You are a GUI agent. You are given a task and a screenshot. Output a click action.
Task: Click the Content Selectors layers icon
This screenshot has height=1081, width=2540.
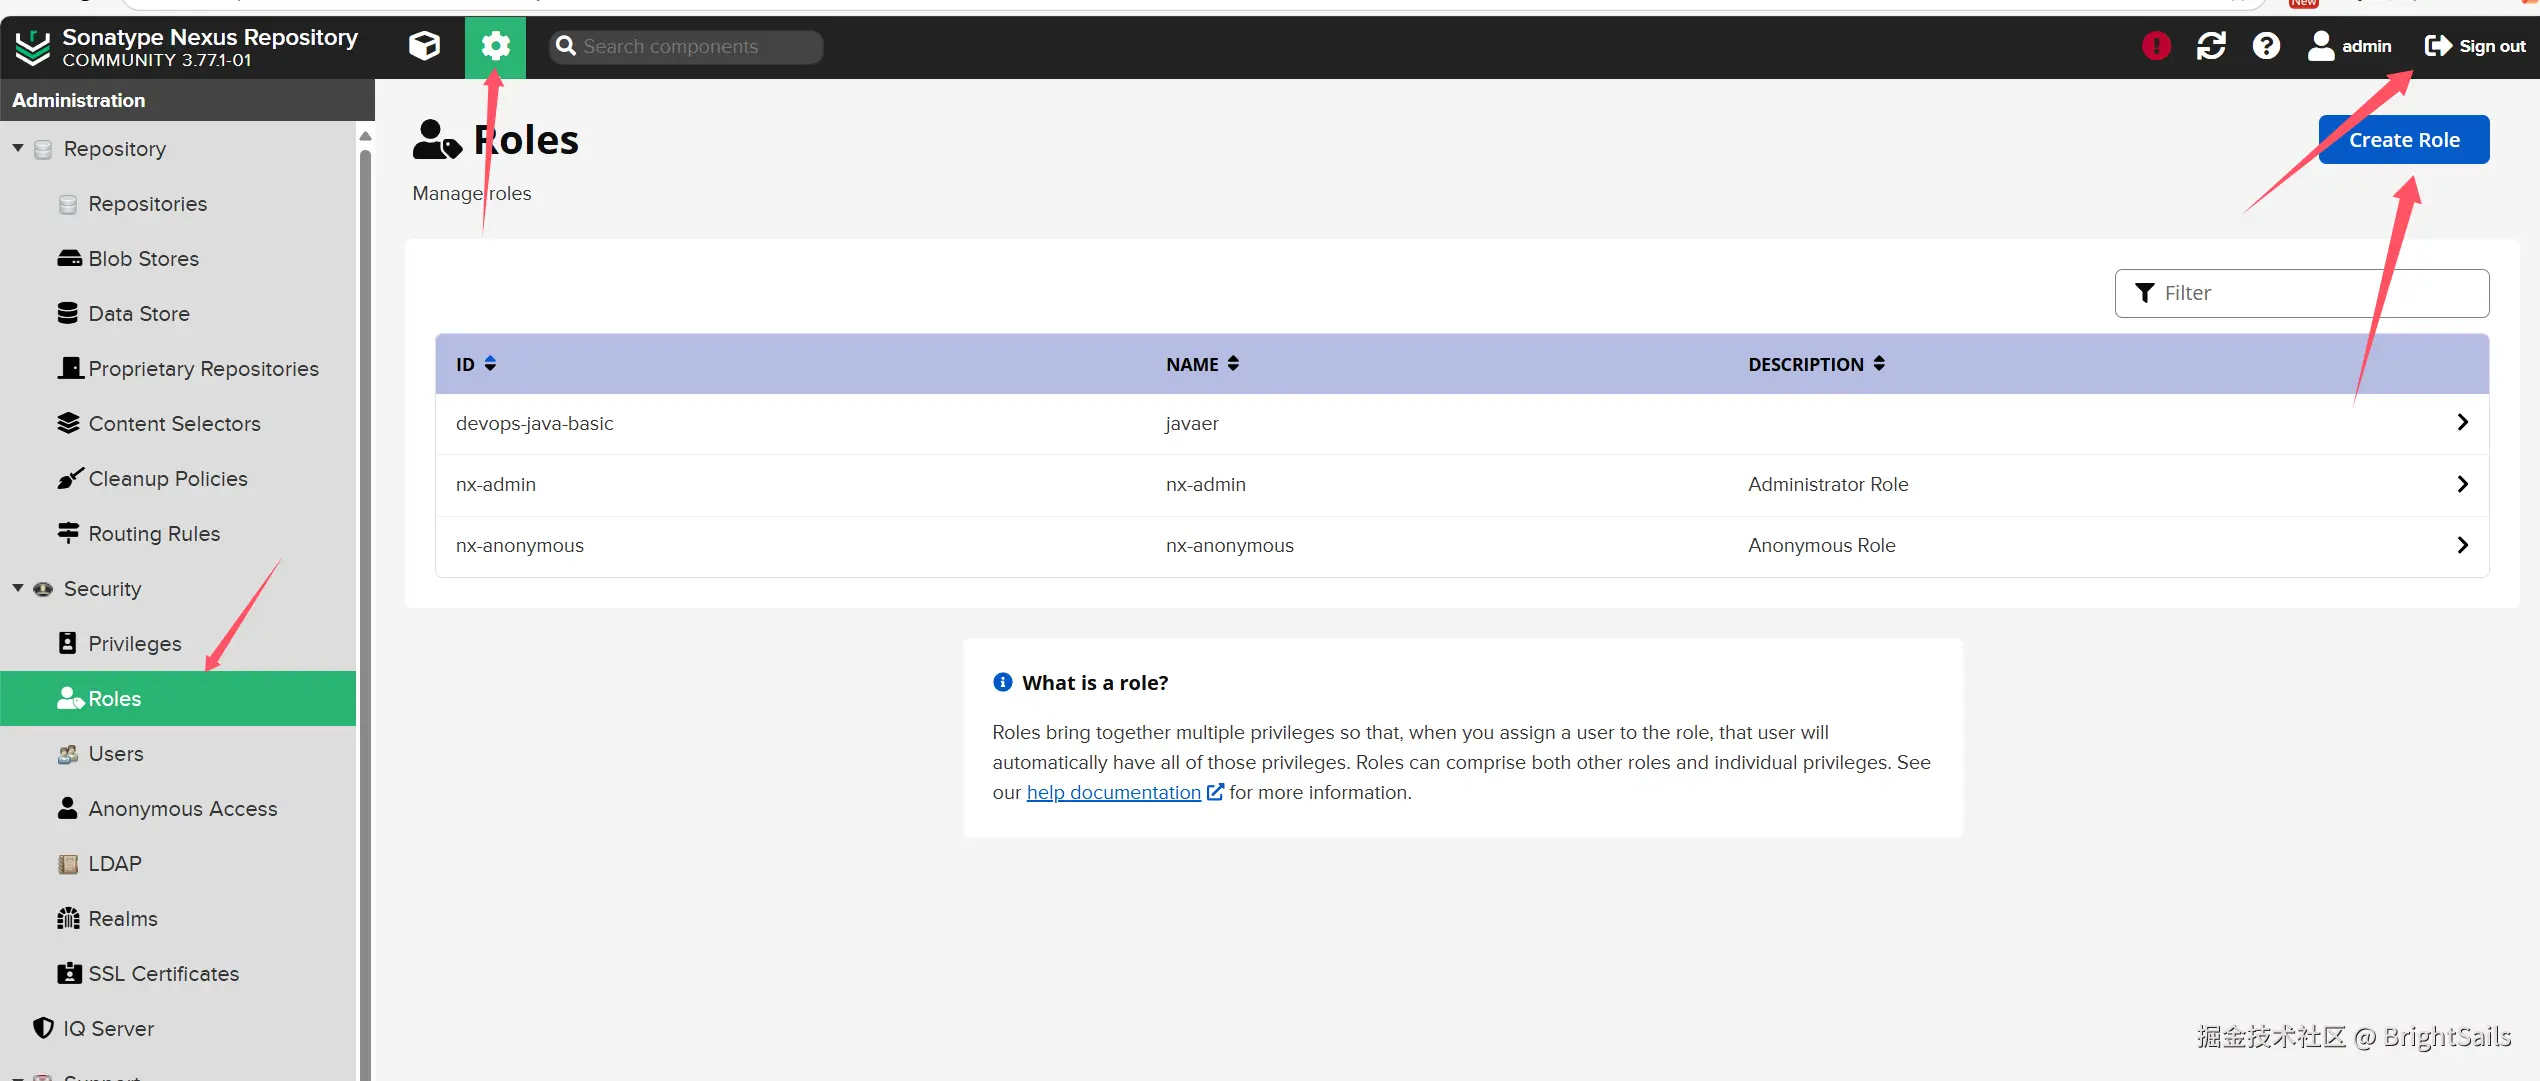click(x=68, y=423)
